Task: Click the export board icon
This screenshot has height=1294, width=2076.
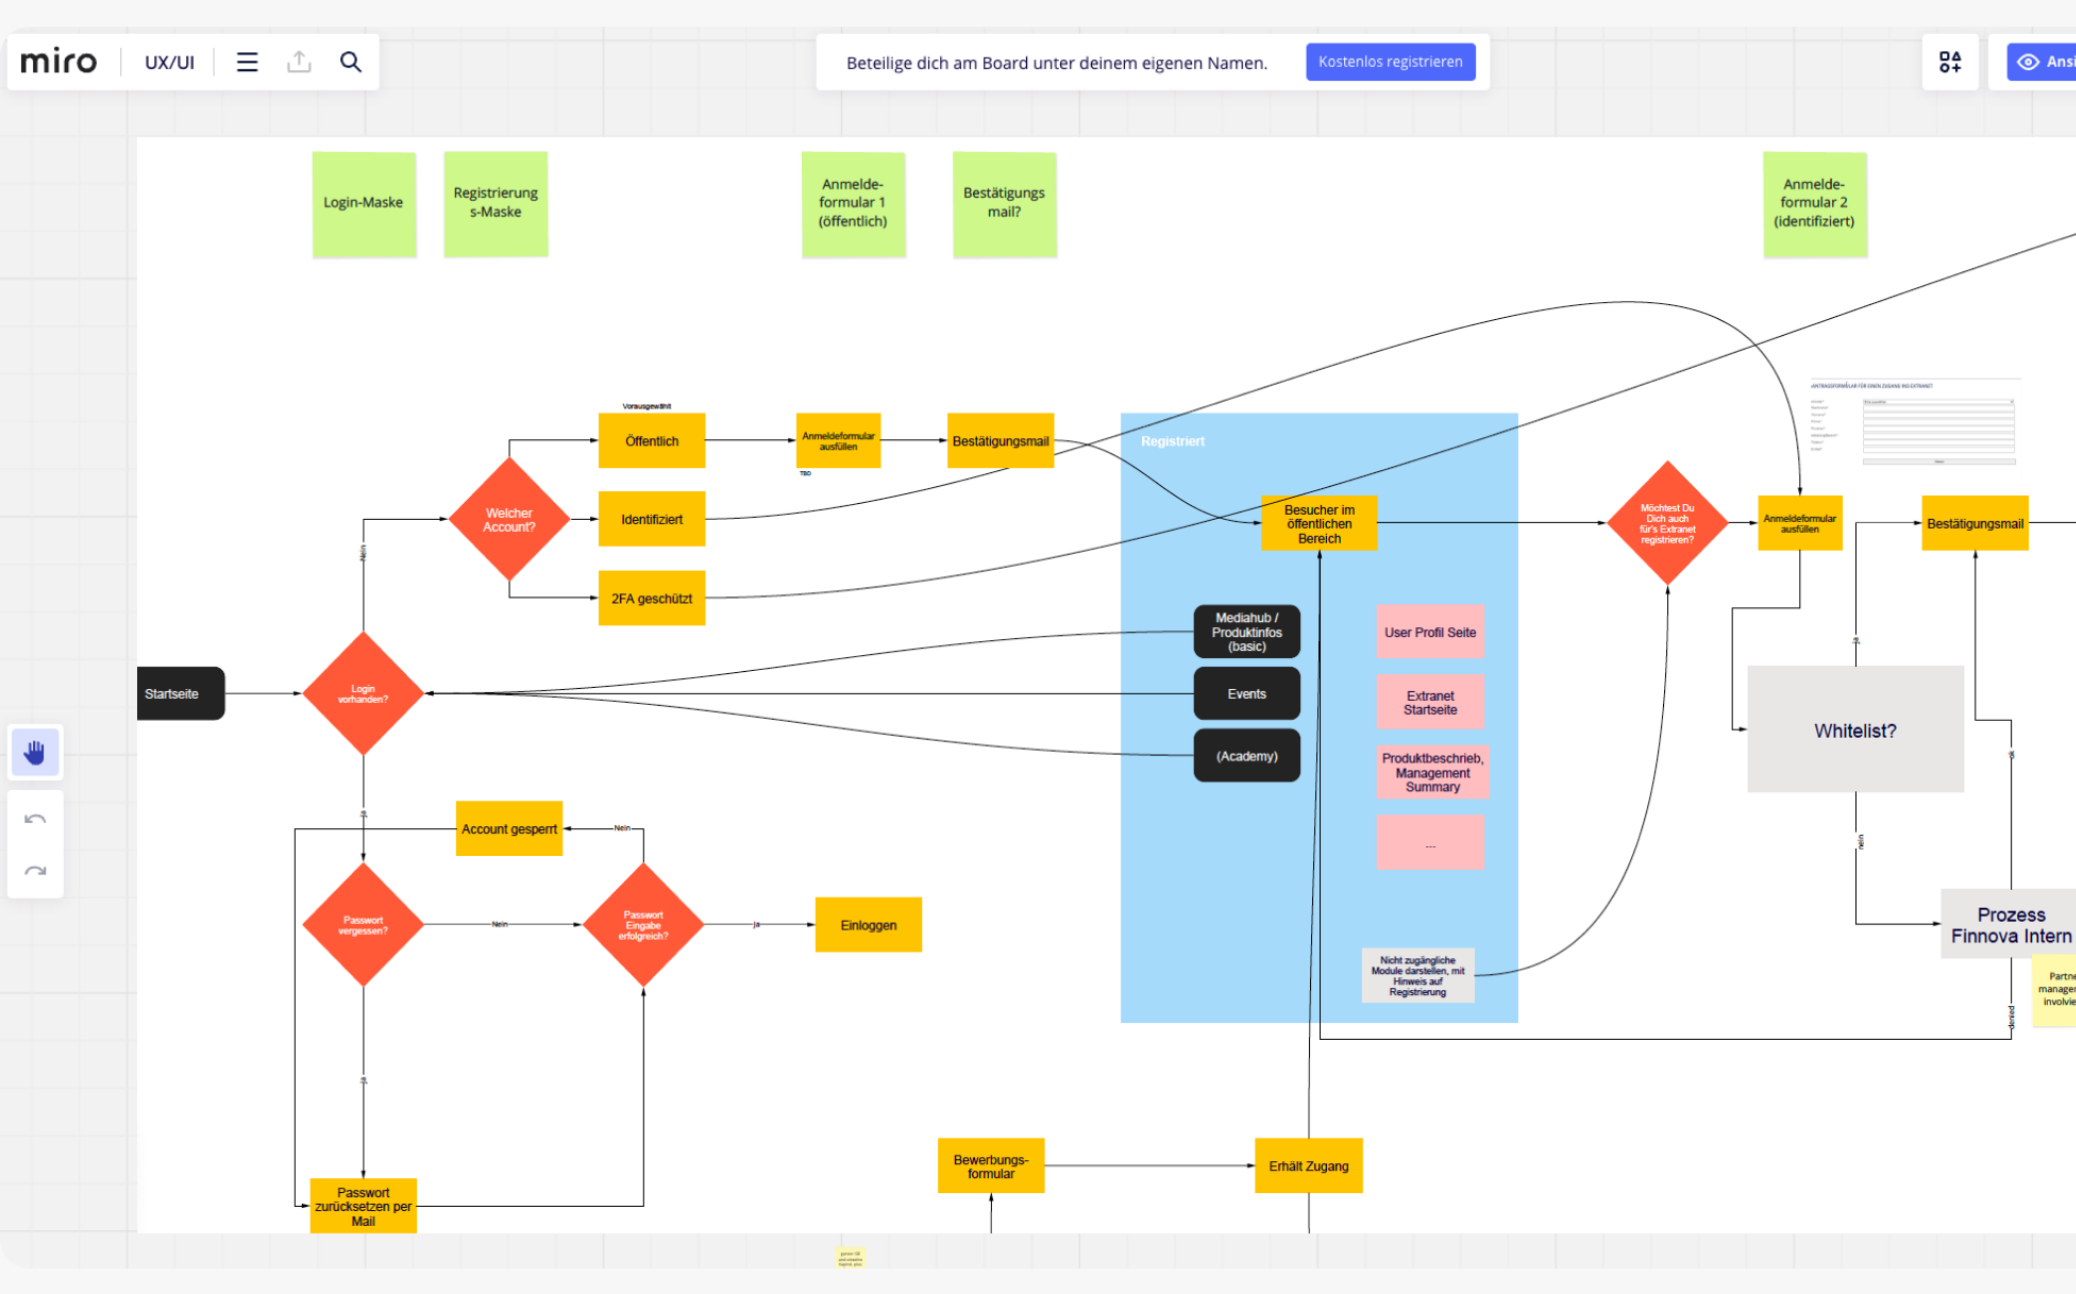Action: [299, 62]
